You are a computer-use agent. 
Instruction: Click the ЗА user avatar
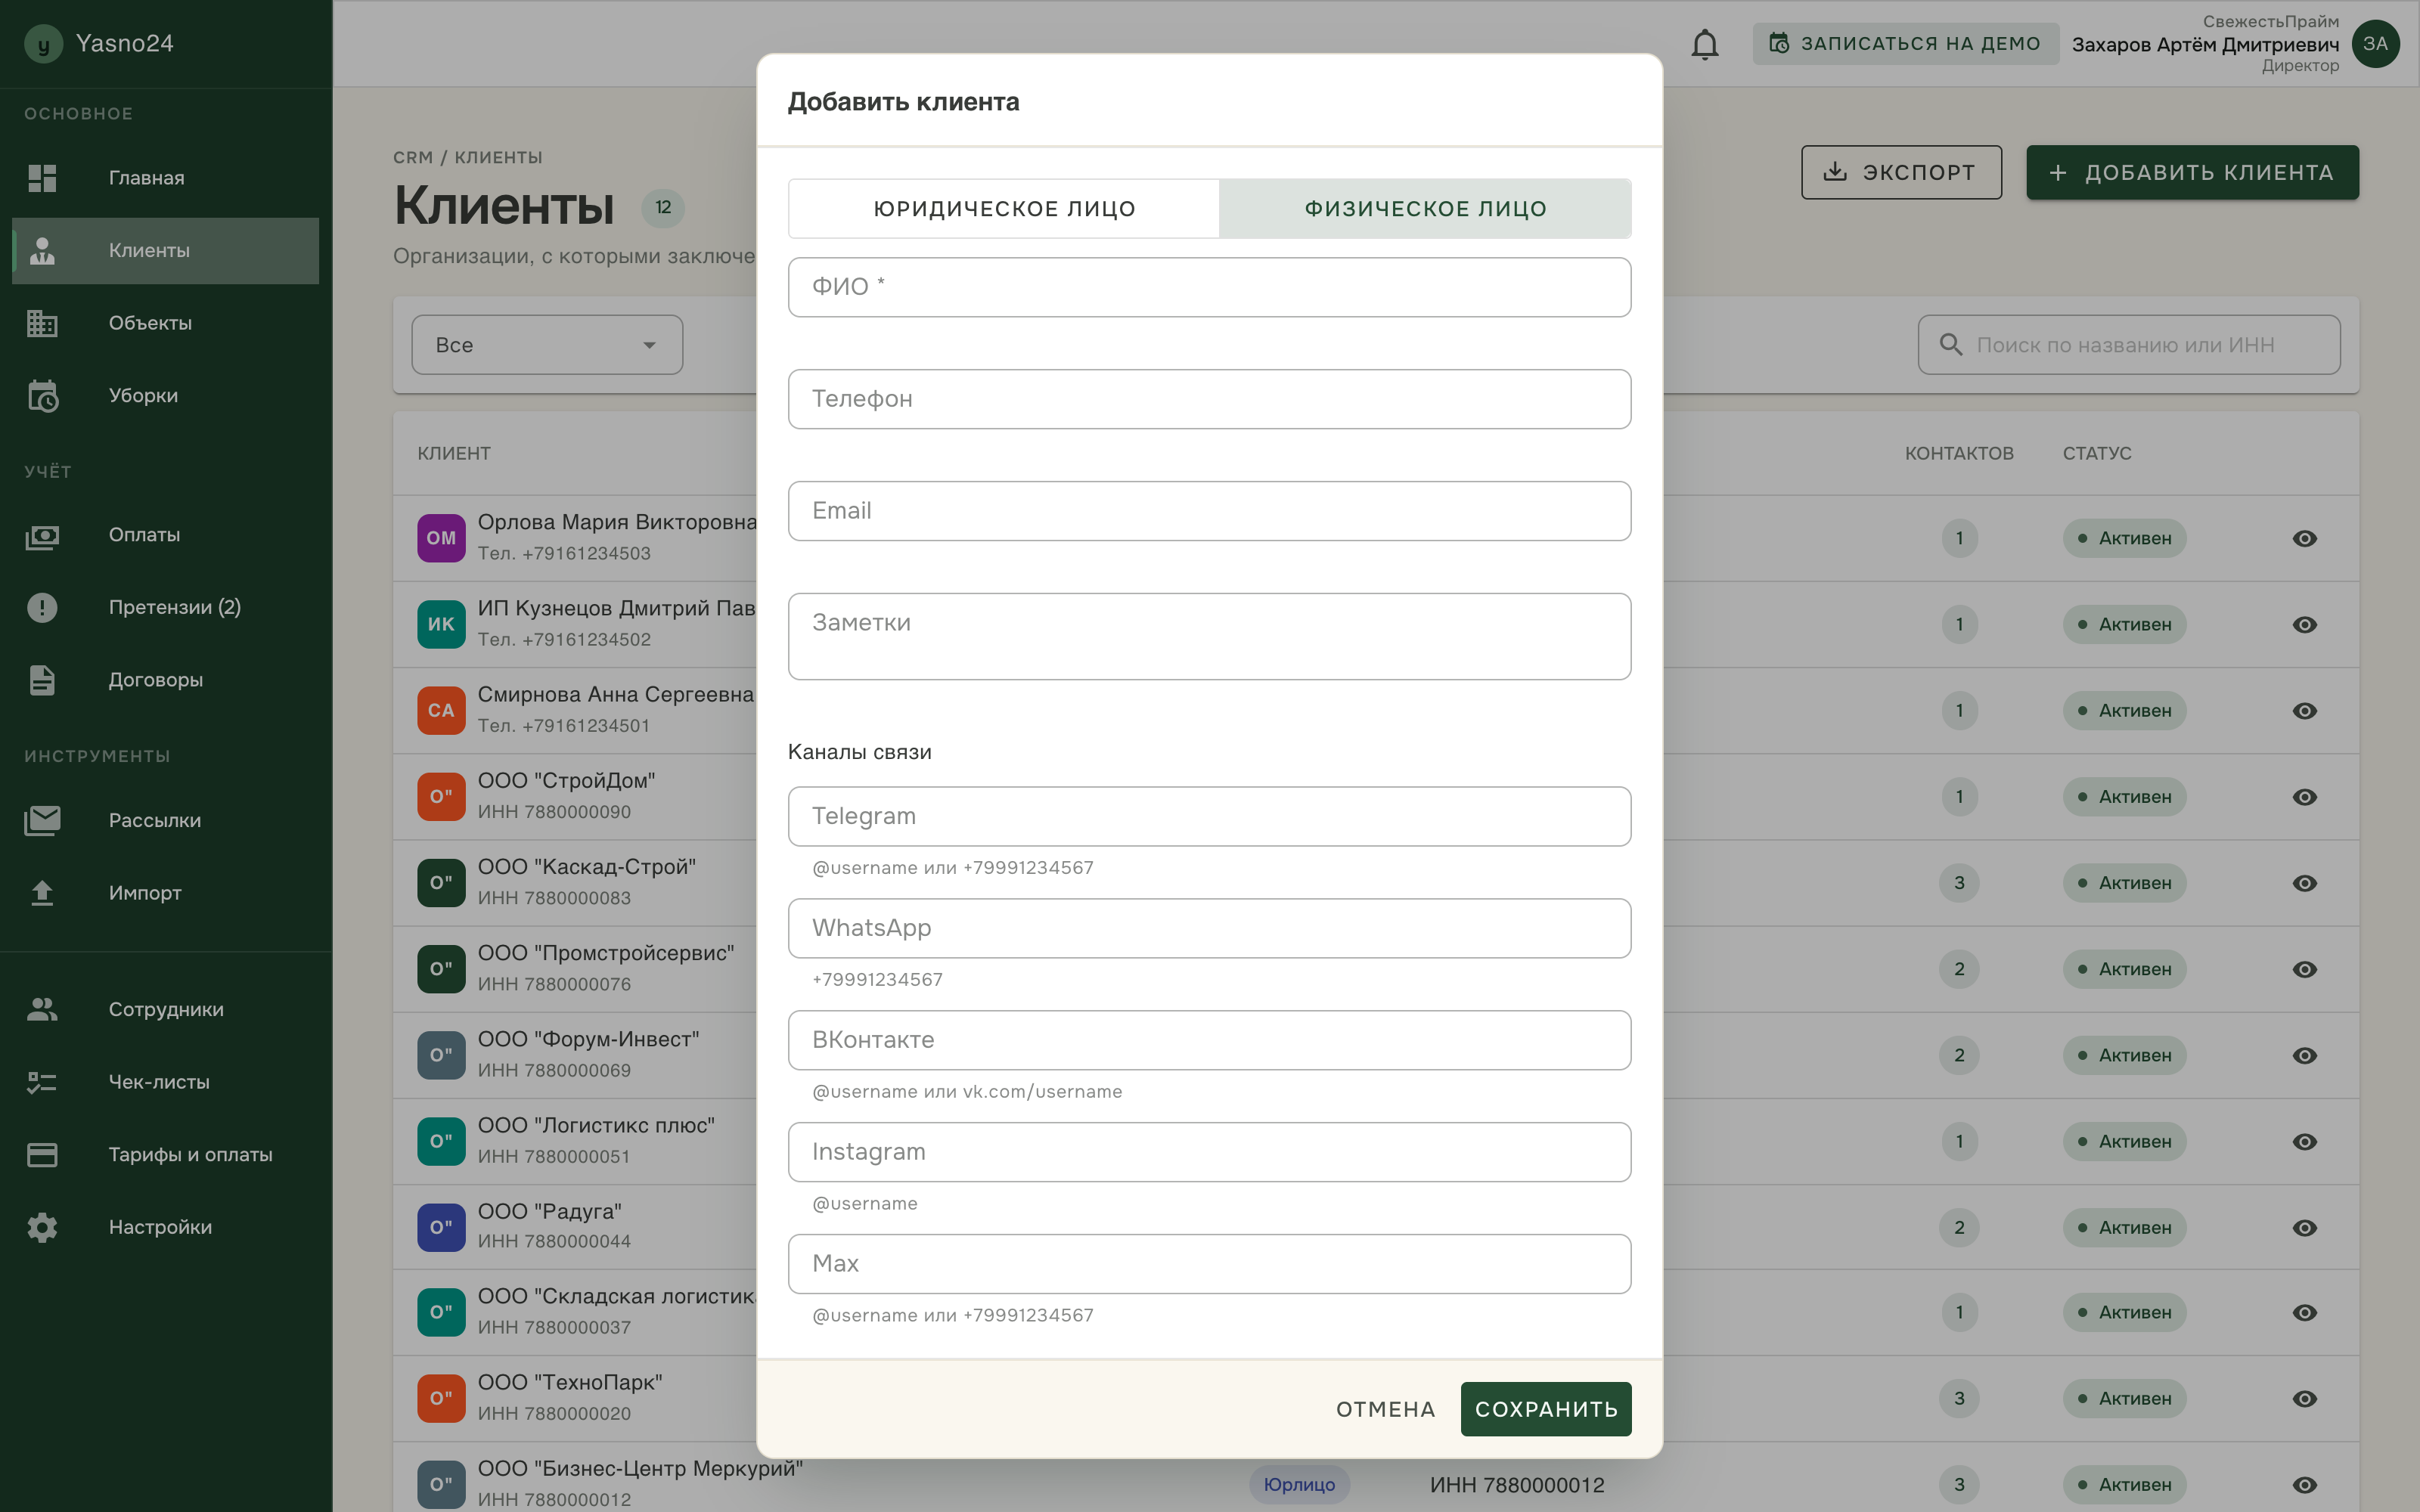coord(2376,44)
